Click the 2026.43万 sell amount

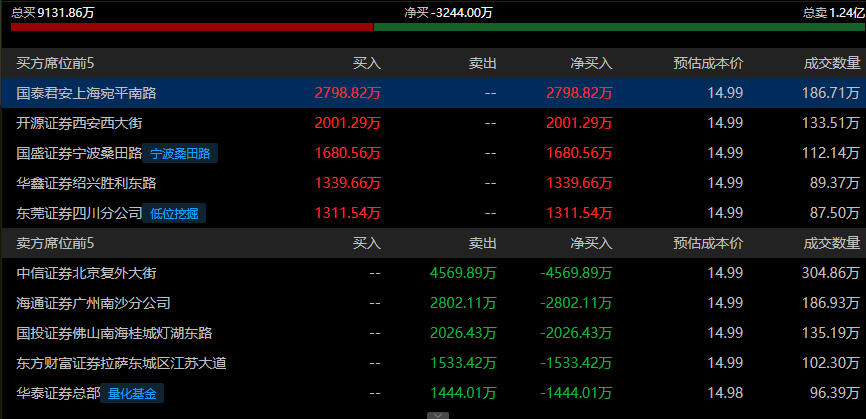click(x=463, y=333)
